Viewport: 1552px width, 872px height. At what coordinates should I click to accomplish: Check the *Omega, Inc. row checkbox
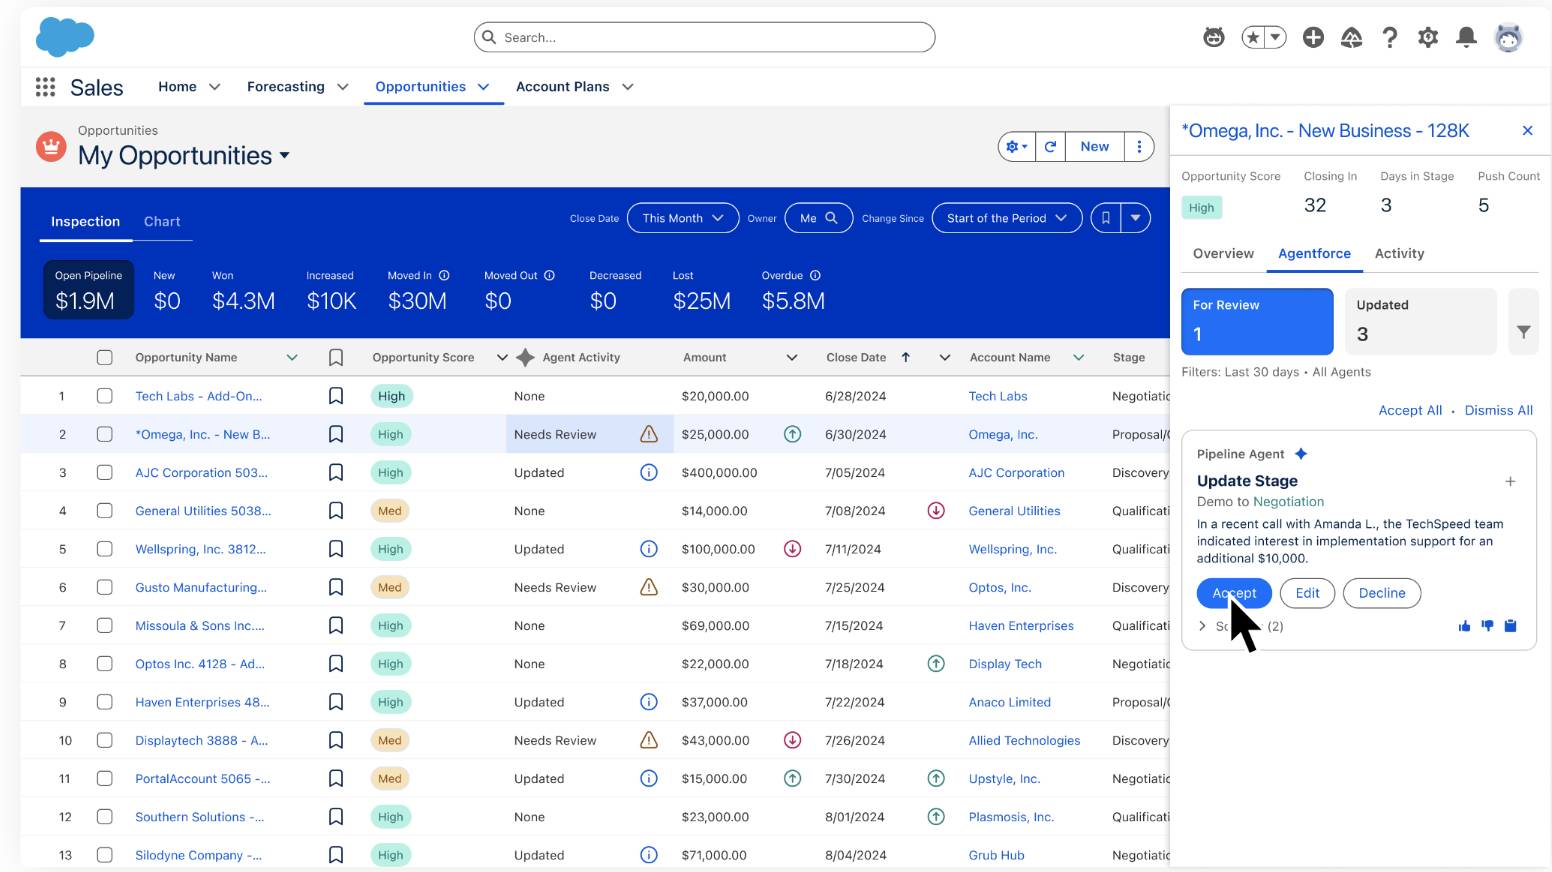tap(104, 434)
